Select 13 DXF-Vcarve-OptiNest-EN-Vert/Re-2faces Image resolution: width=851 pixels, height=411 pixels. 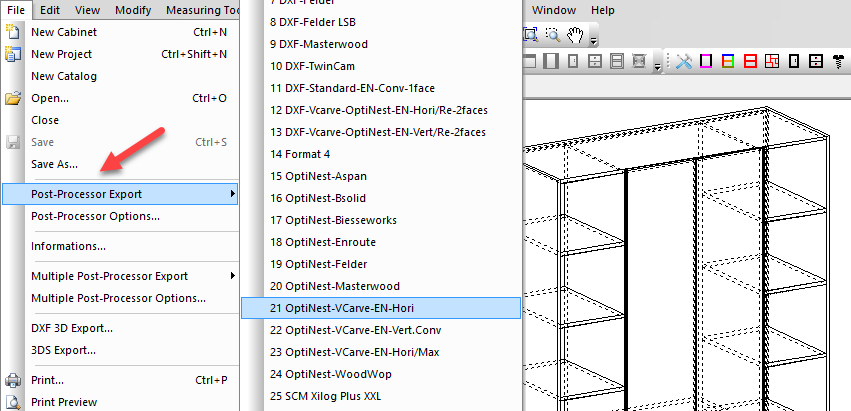[x=381, y=132]
